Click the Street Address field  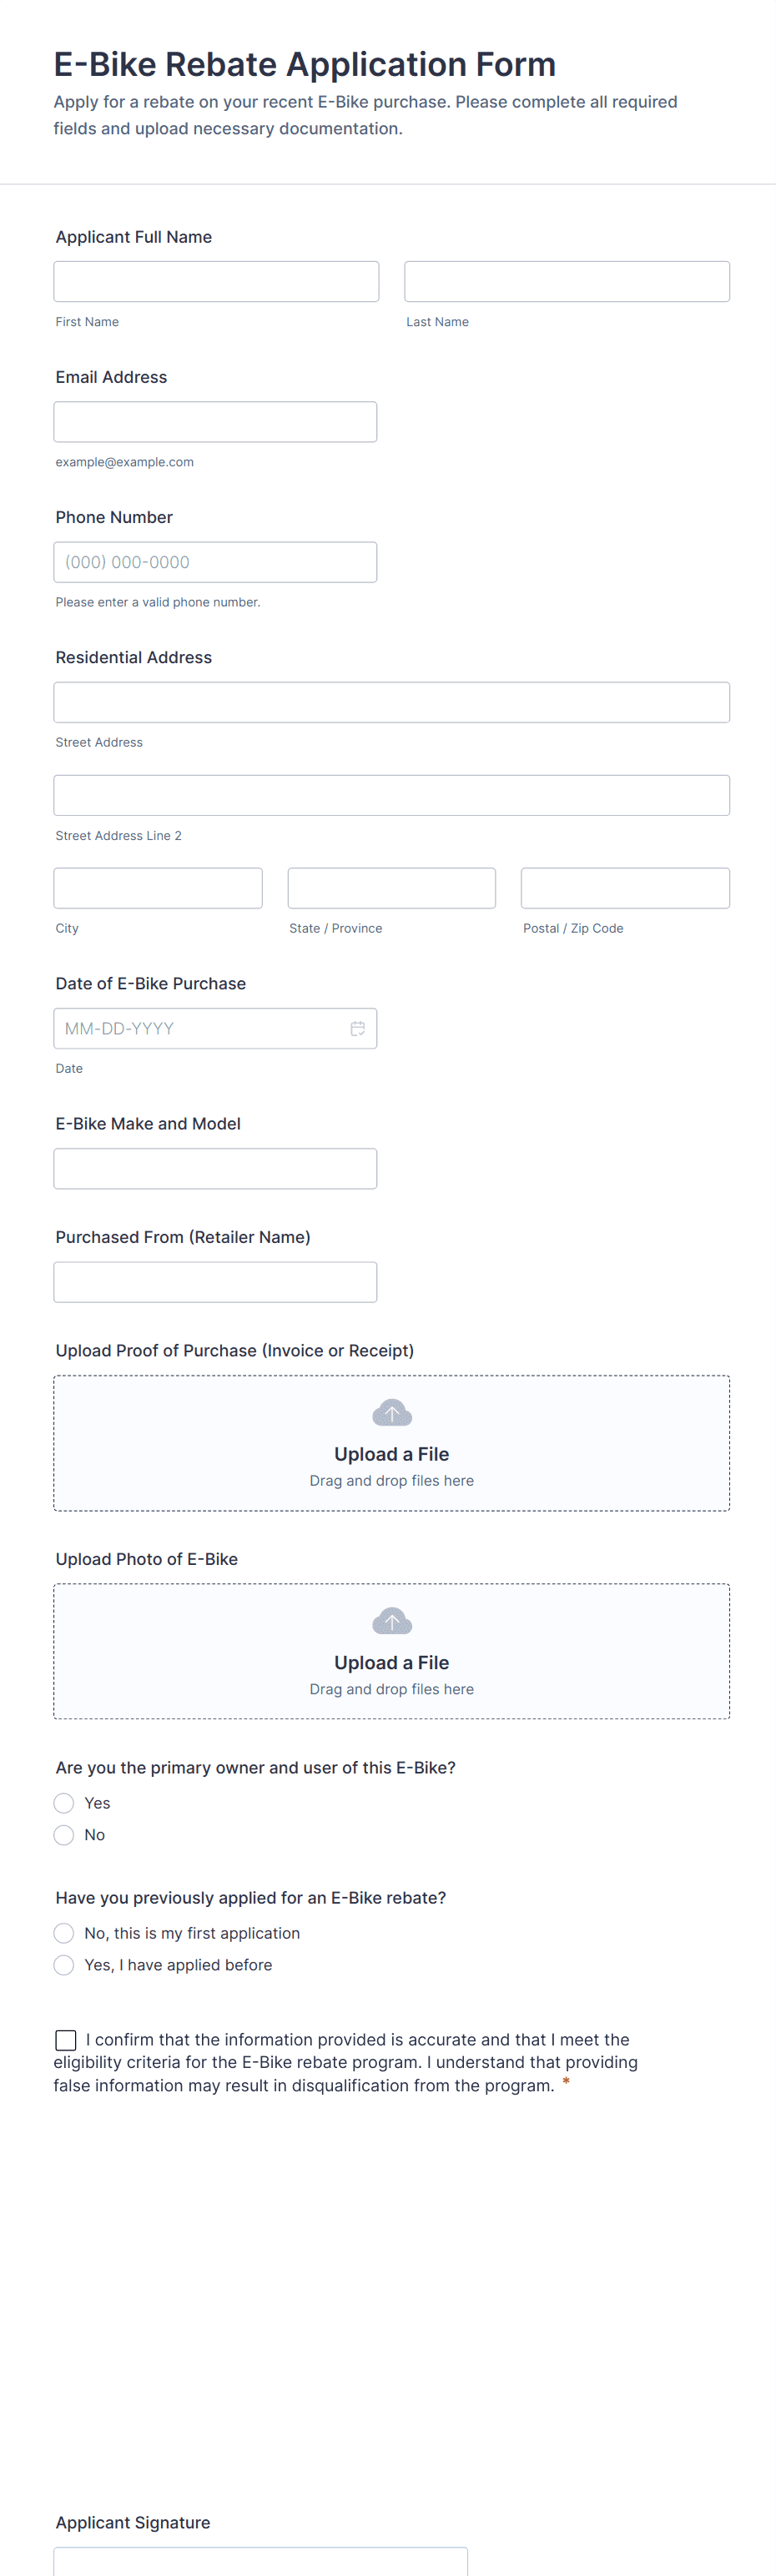pyautogui.click(x=391, y=702)
